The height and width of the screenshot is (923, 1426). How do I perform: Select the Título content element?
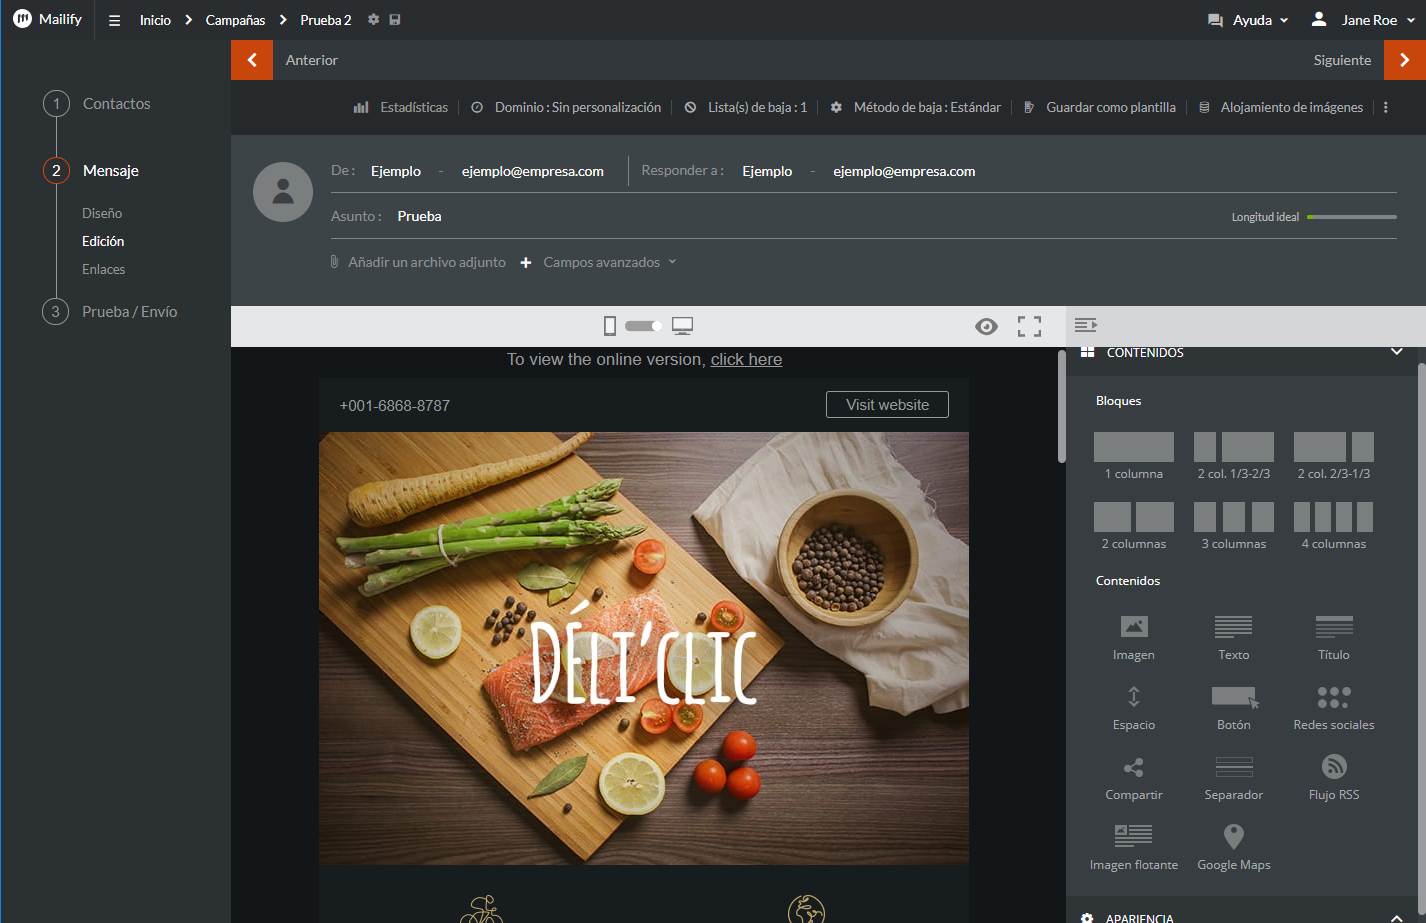click(x=1334, y=638)
